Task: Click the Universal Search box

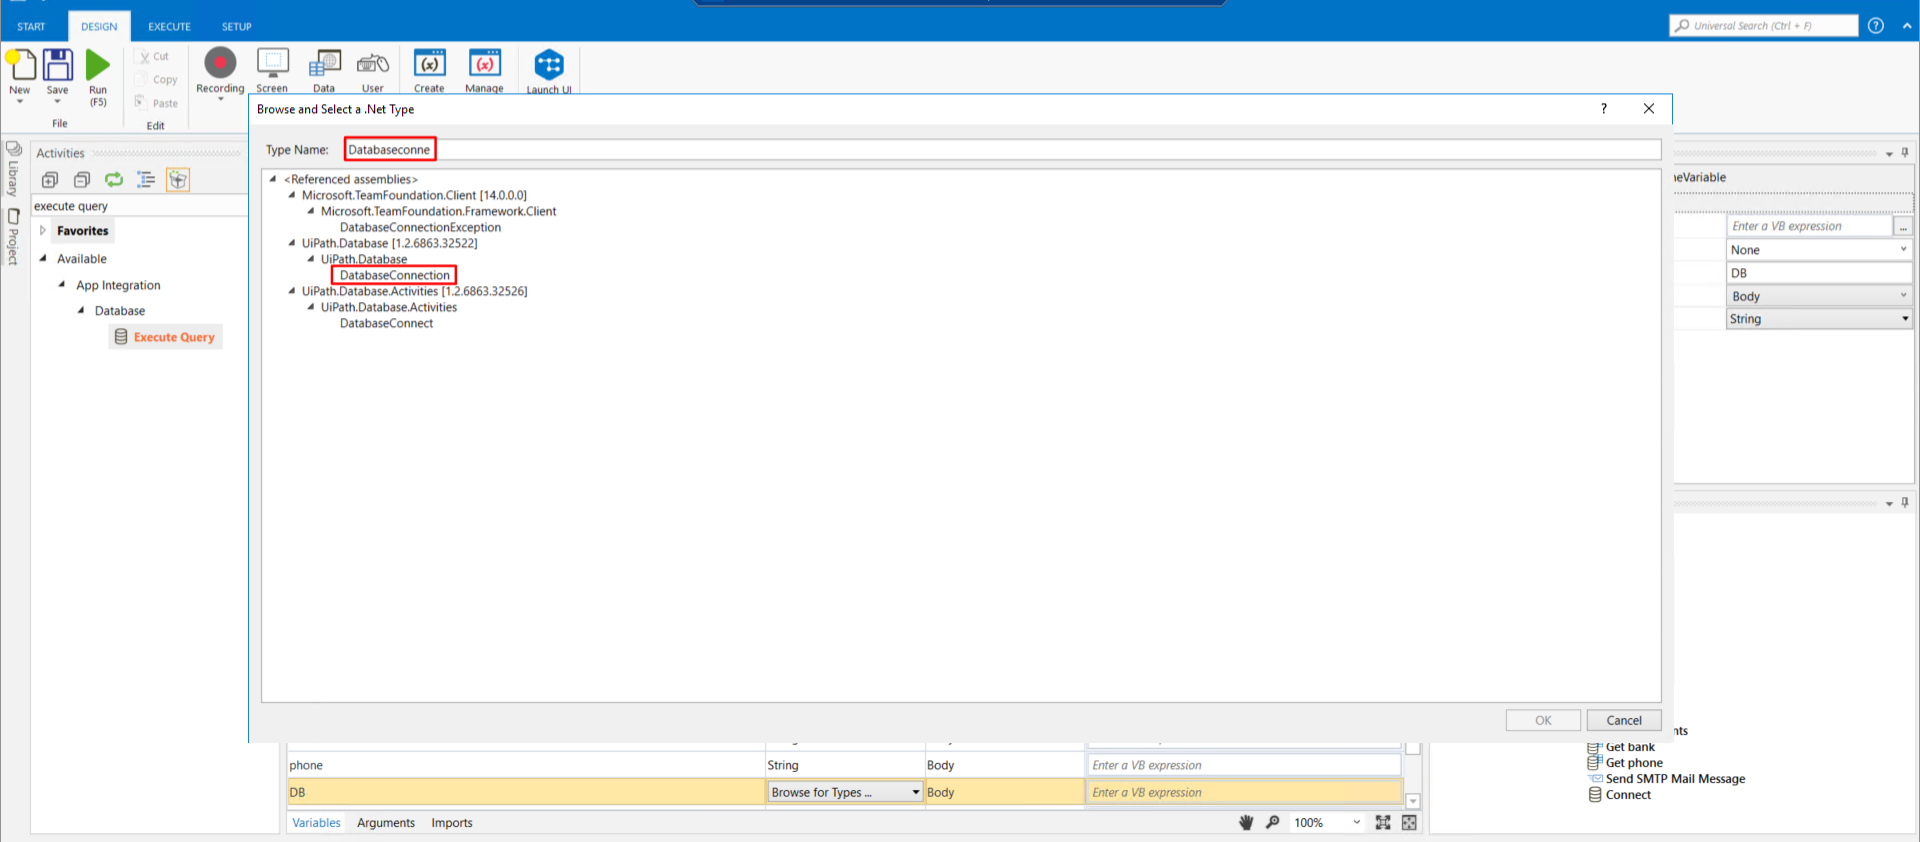Action: pyautogui.click(x=1764, y=26)
